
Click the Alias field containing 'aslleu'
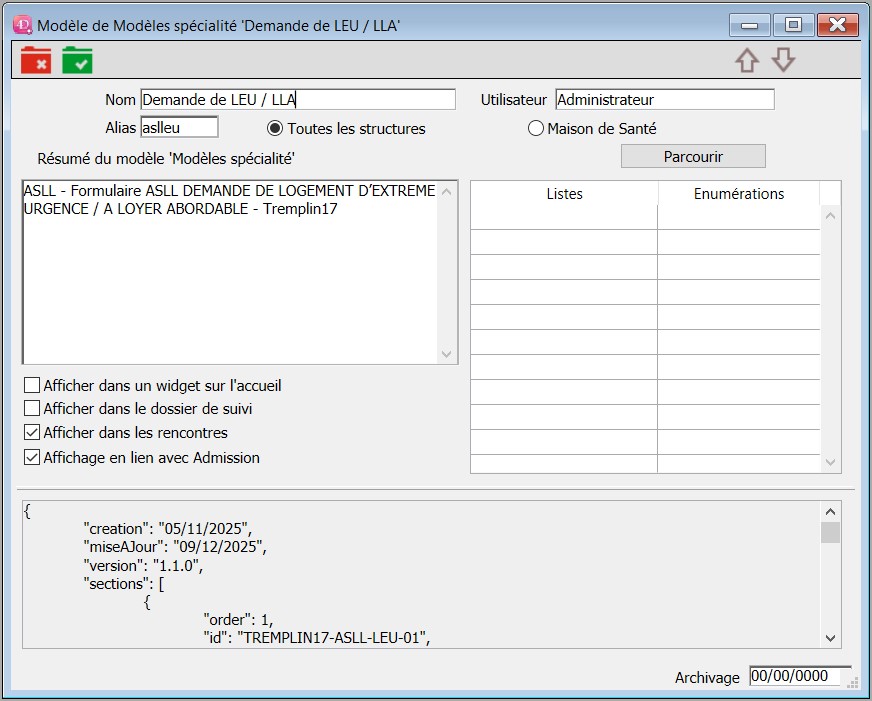click(179, 127)
